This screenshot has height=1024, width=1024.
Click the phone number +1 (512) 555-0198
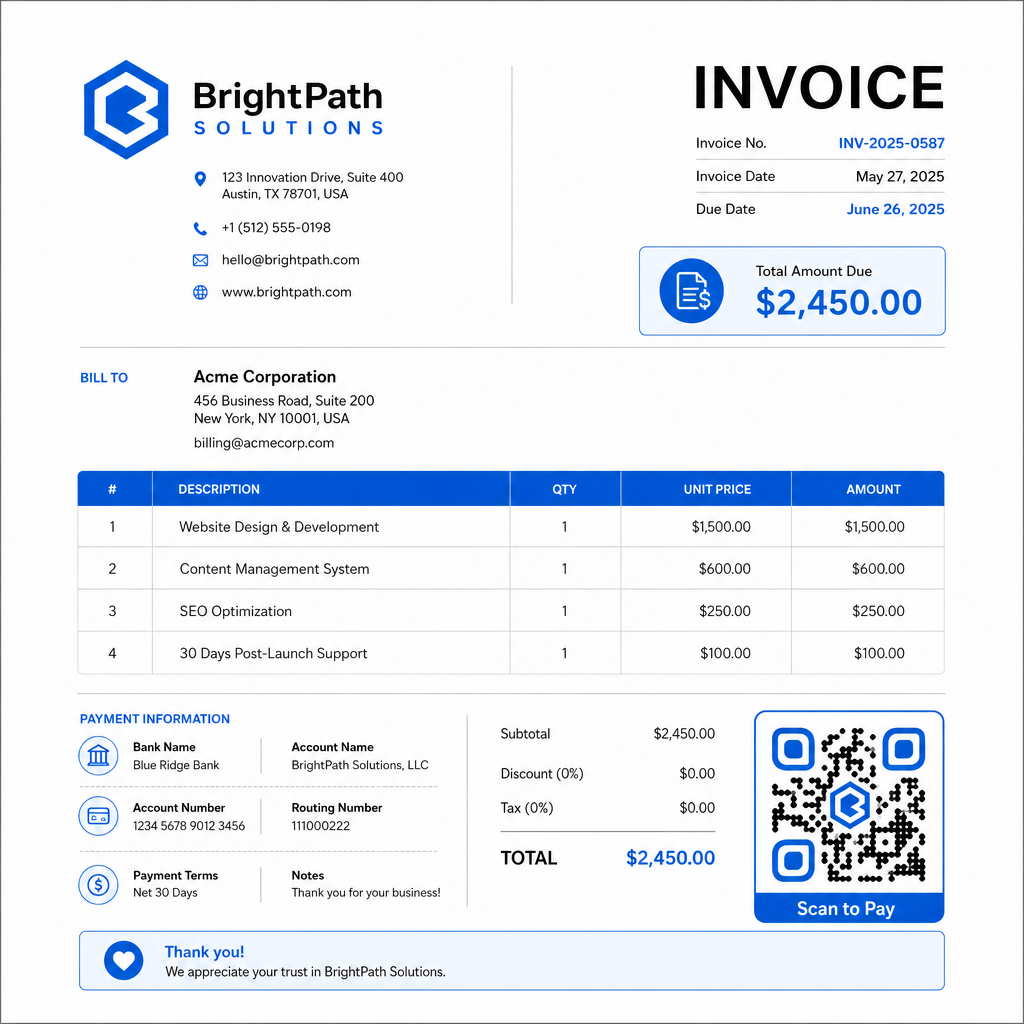[276, 227]
